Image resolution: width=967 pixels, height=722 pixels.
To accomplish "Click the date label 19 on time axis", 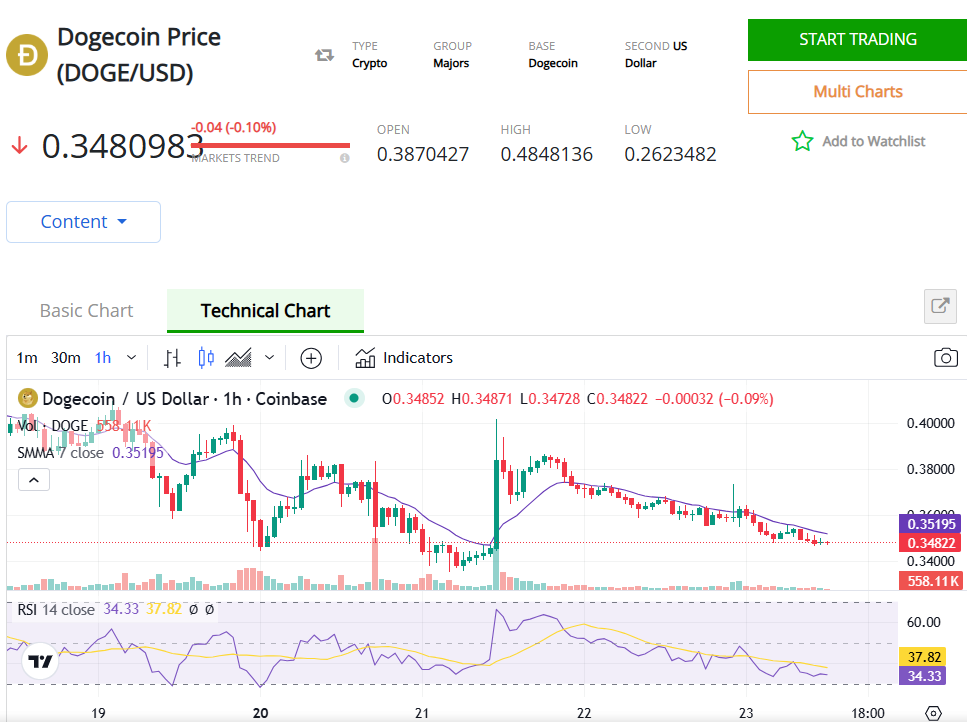I will pyautogui.click(x=98, y=713).
